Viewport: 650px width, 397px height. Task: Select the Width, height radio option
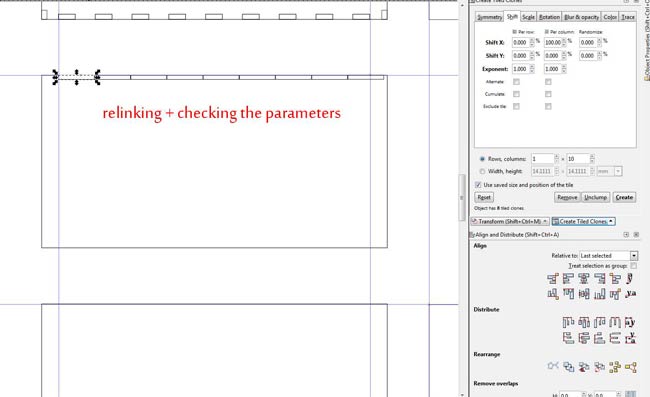click(x=482, y=171)
